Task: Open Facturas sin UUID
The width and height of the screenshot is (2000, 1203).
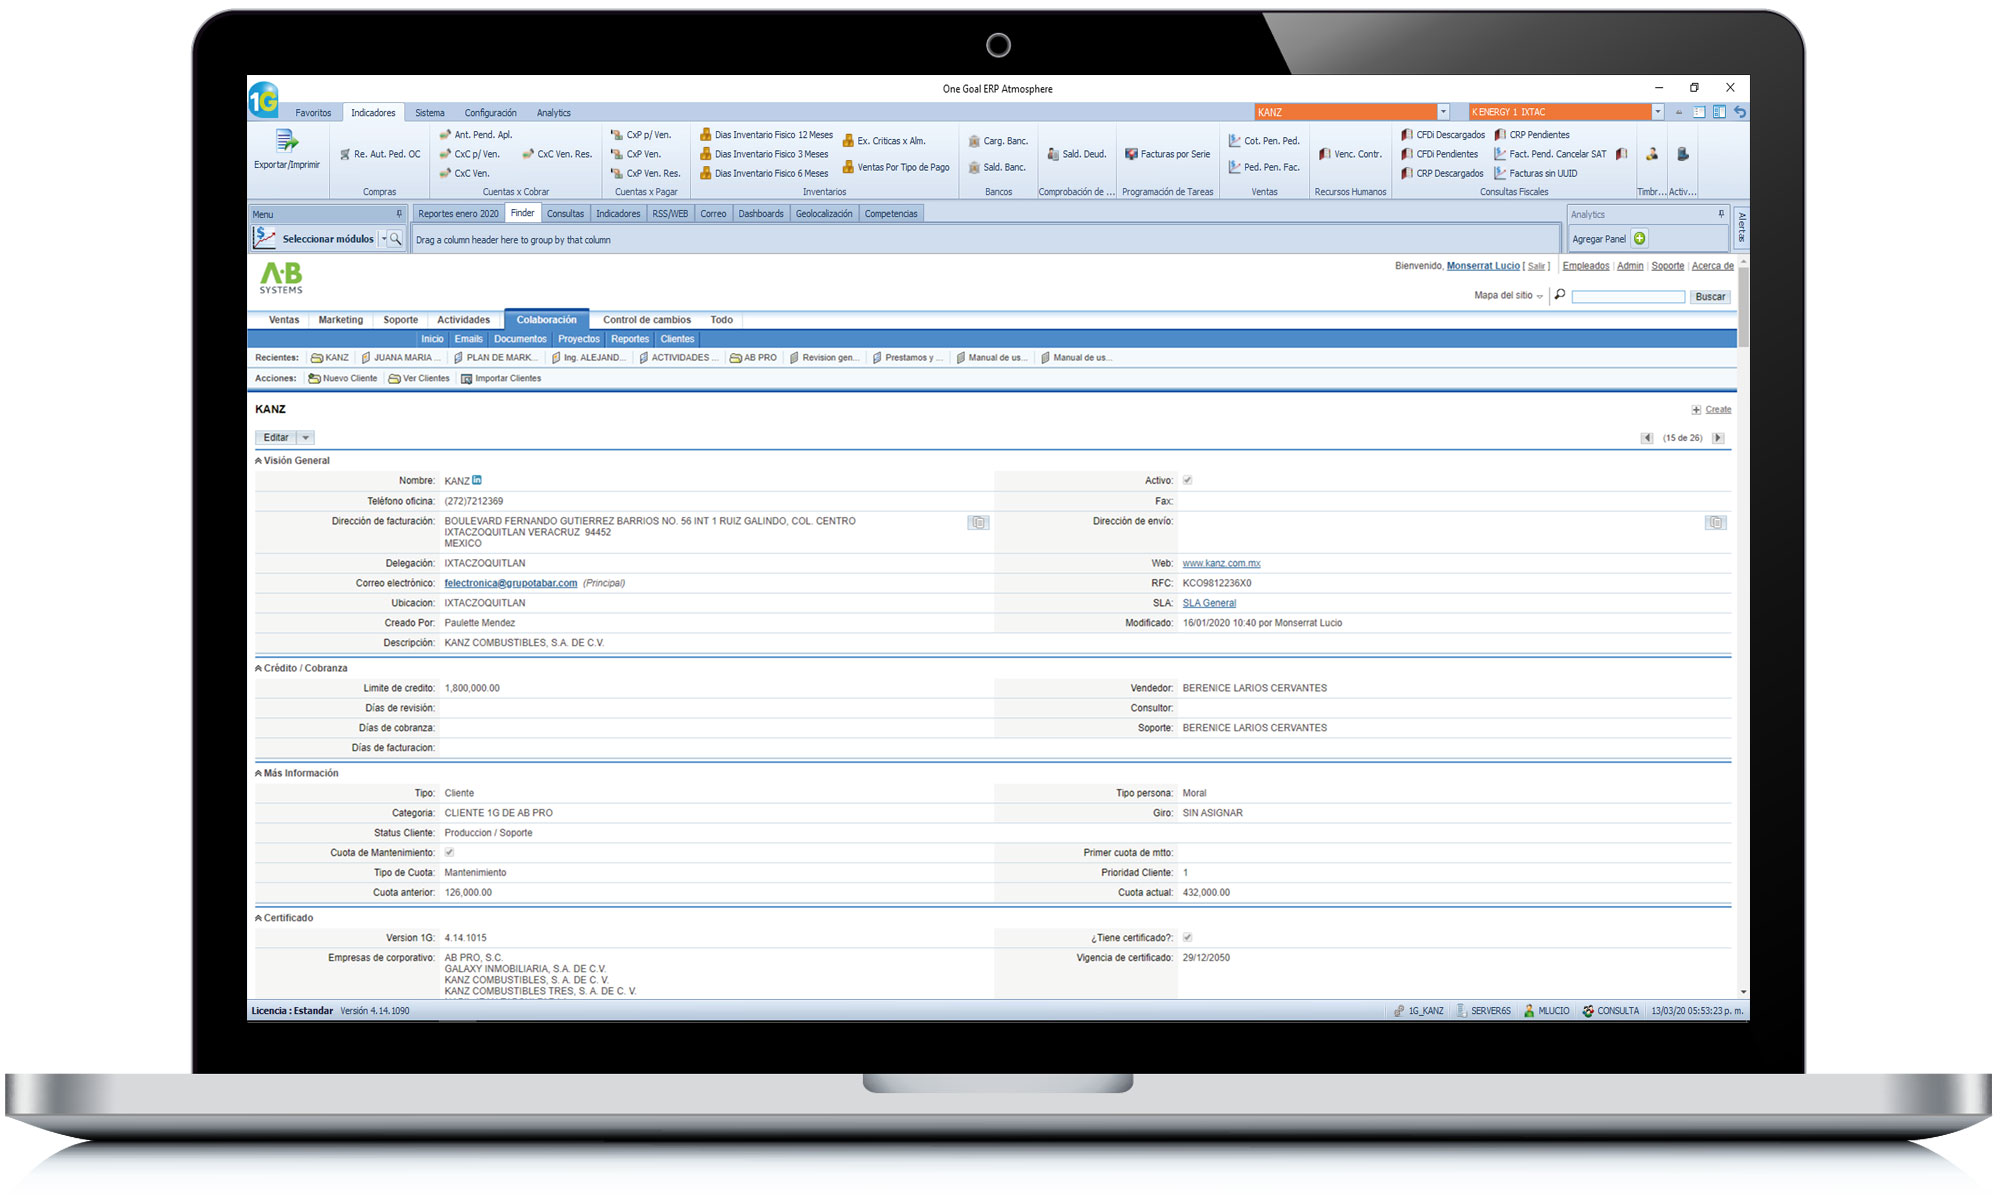Action: pos(1536,173)
